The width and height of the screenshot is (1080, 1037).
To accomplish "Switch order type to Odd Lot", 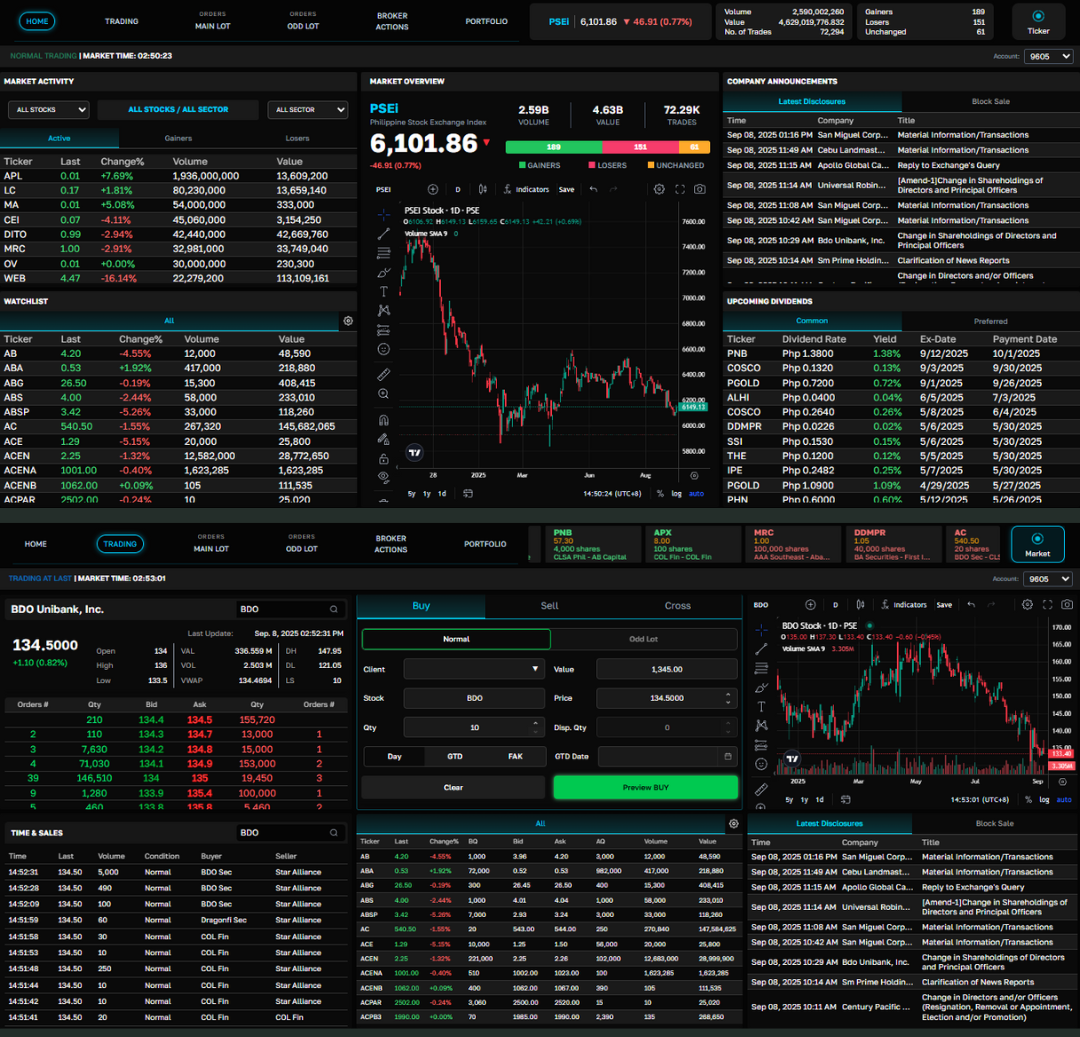I will pos(643,639).
